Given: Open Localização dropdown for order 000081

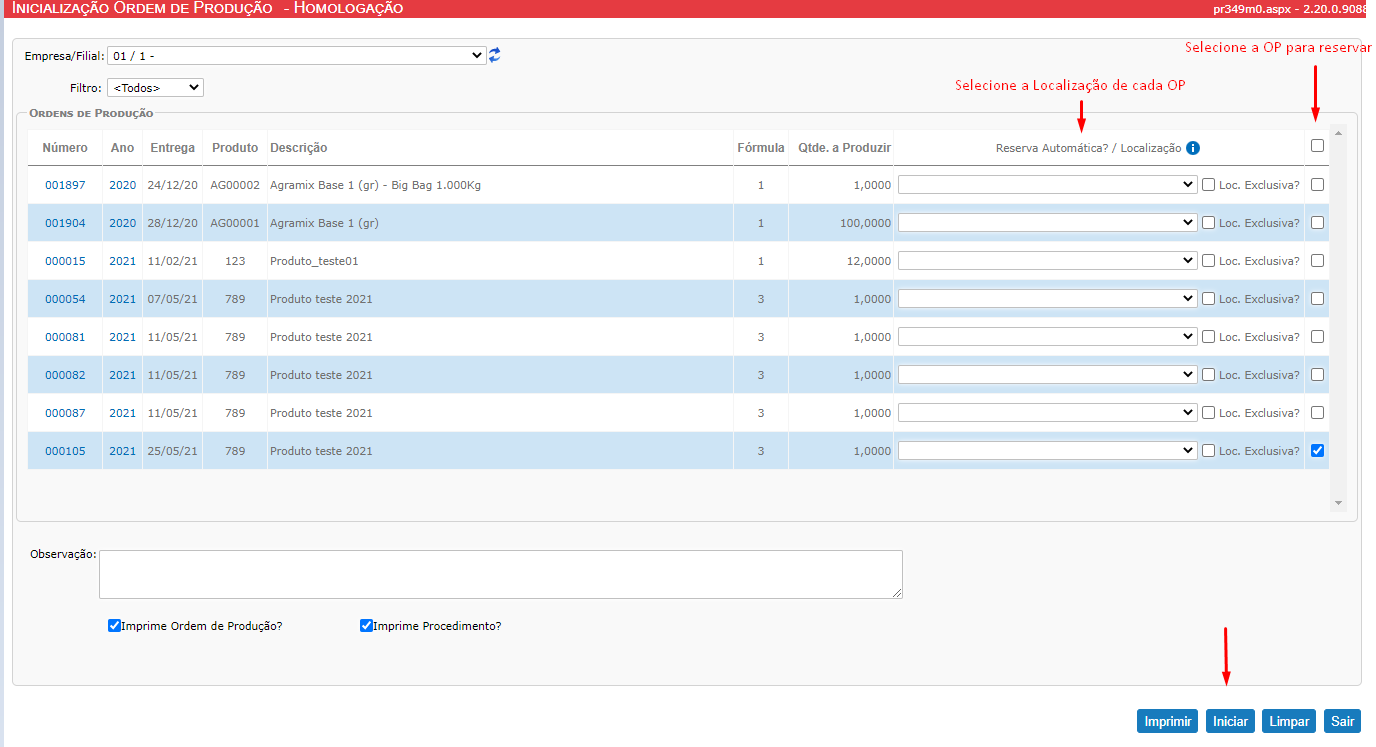Looking at the screenshot, I should [x=1047, y=336].
